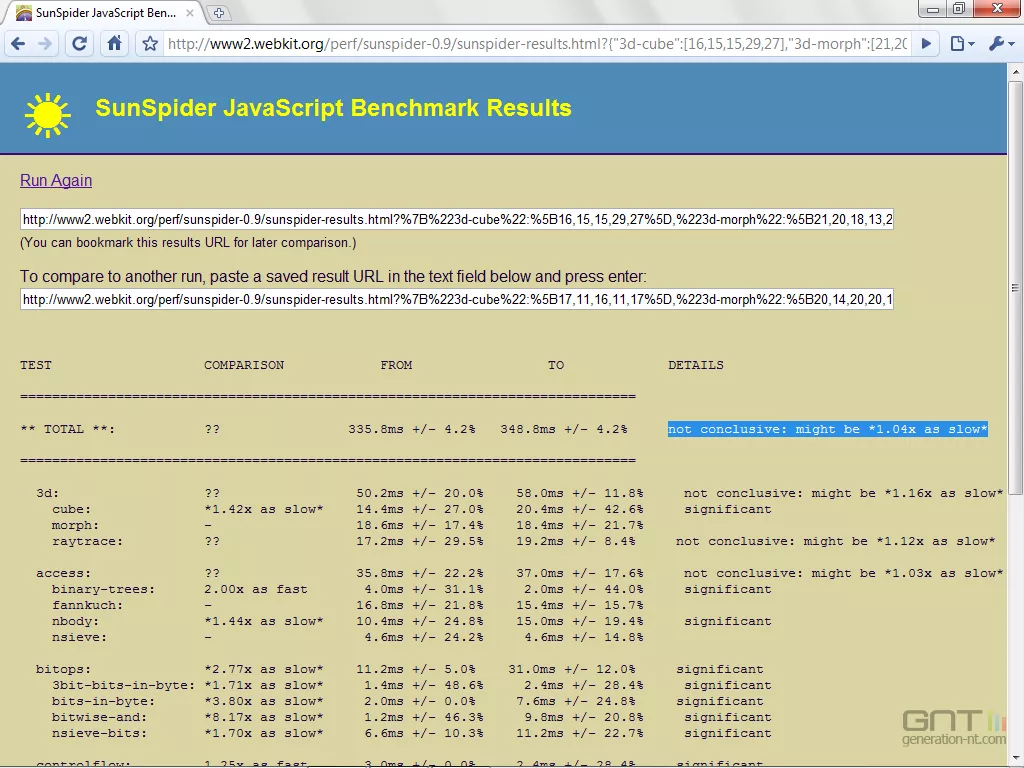Open the page control menu

(962, 44)
